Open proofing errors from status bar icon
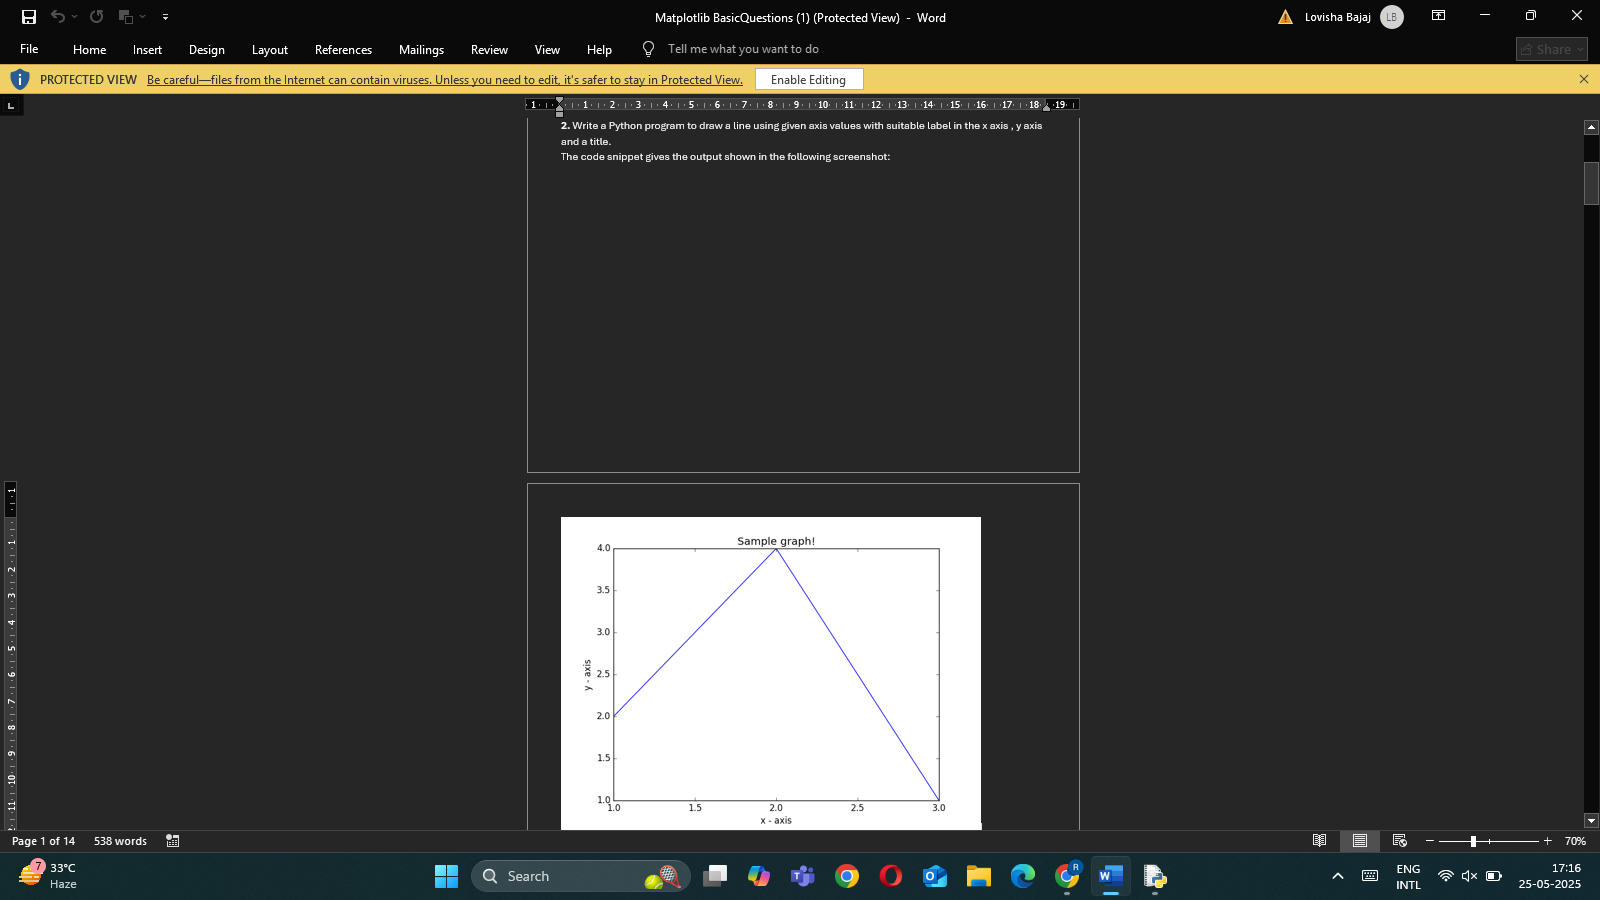Viewport: 1600px width, 900px height. [x=172, y=841]
